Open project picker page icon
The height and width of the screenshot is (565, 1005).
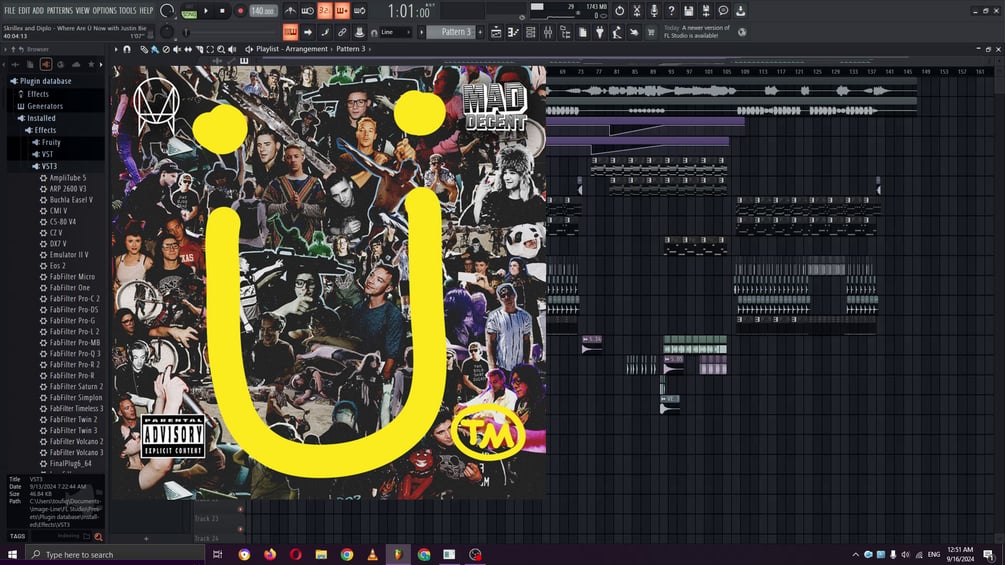point(583,32)
